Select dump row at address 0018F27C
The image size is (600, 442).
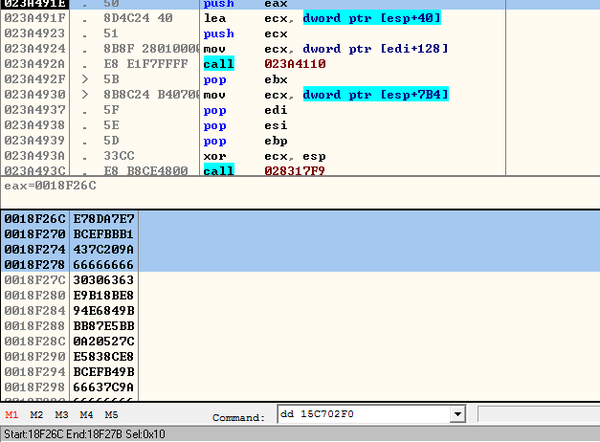point(300,280)
